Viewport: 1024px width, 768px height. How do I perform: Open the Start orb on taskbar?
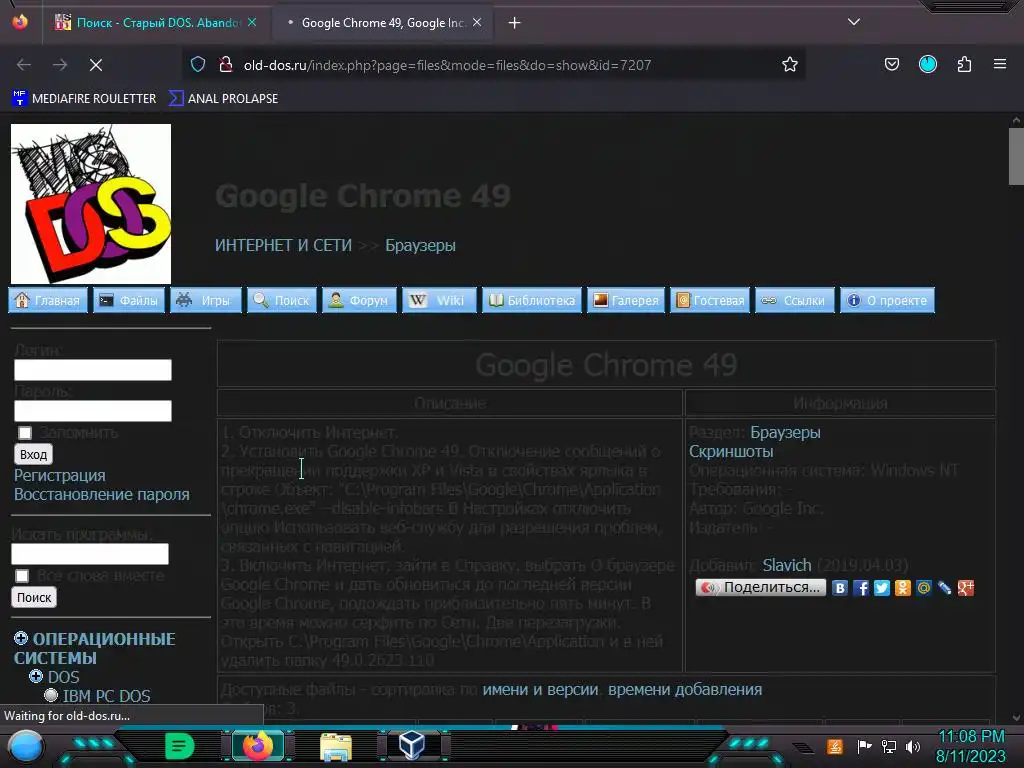[26, 746]
